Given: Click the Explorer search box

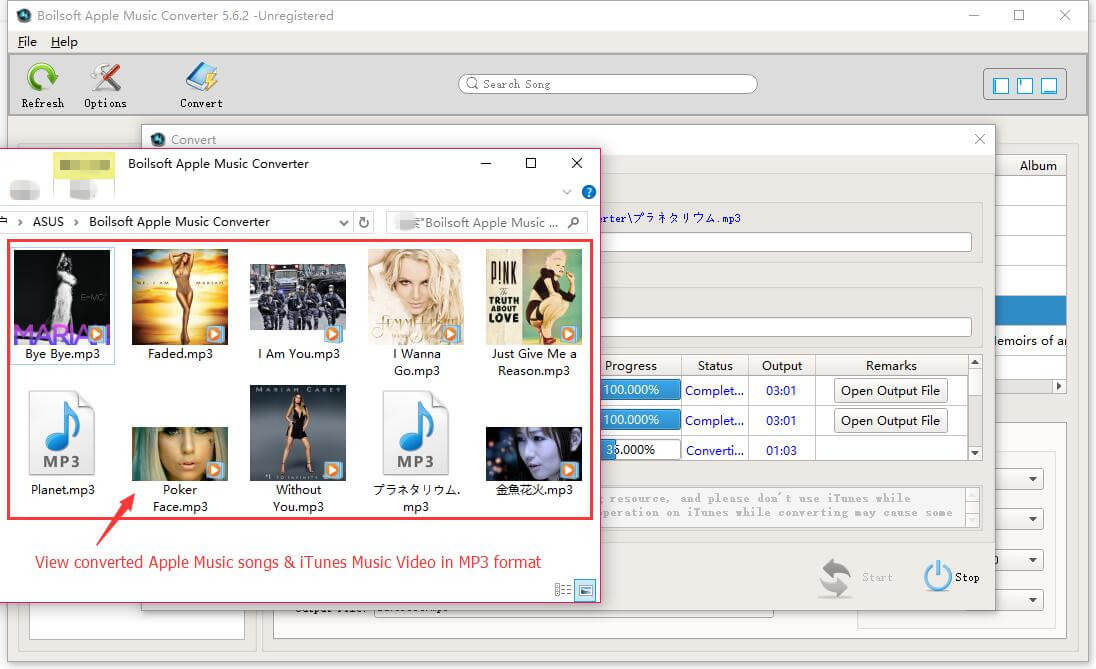Looking at the screenshot, I should click(486, 222).
